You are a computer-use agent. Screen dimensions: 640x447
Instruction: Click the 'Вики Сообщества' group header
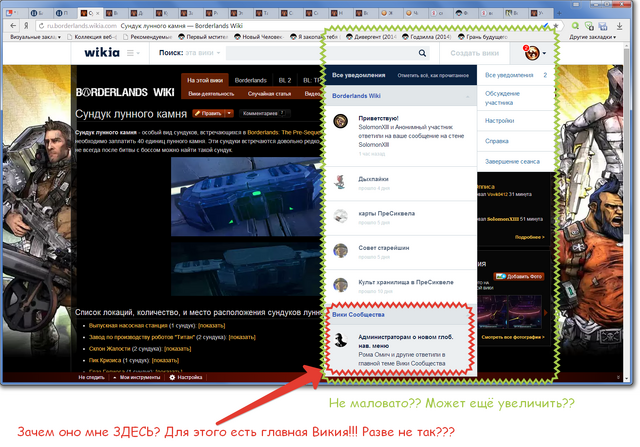(x=358, y=315)
